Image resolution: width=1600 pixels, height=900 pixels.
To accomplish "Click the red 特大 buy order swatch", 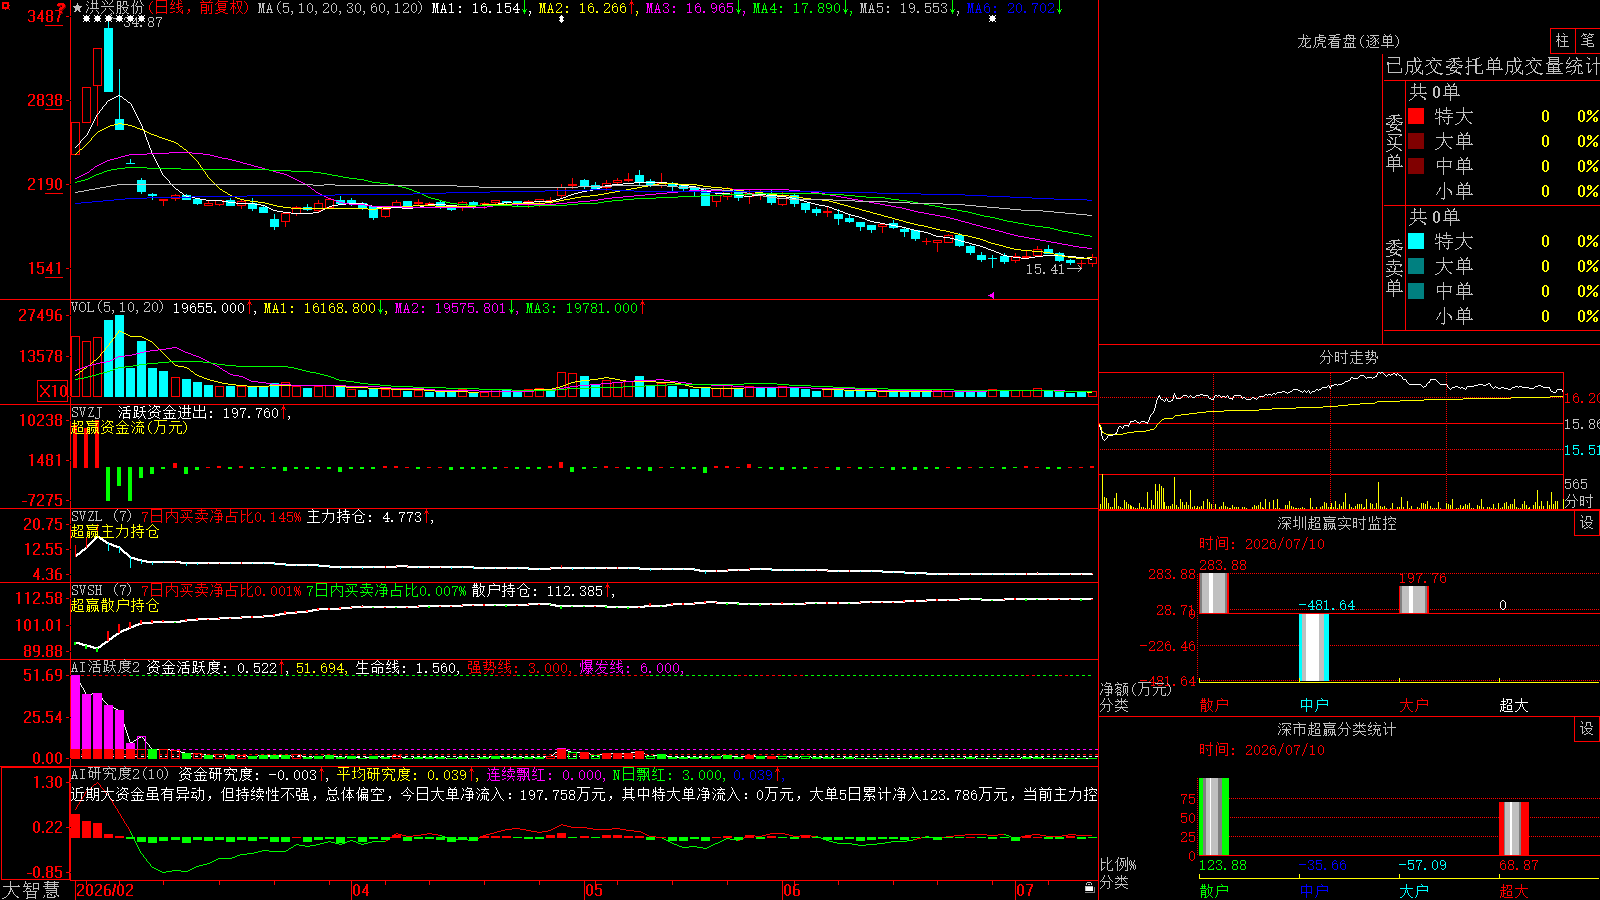I will [x=1416, y=116].
